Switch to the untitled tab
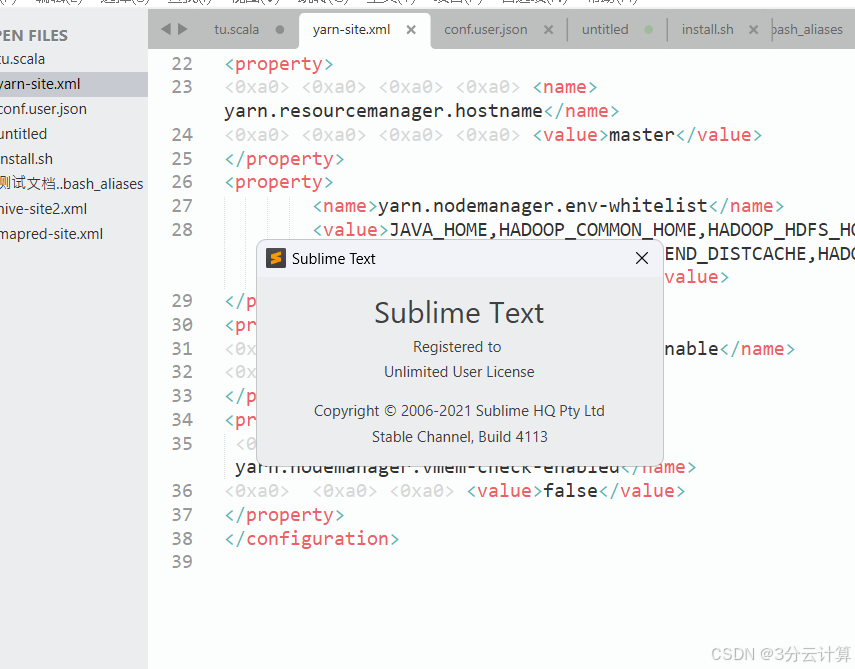This screenshot has height=669, width=855. click(x=605, y=29)
